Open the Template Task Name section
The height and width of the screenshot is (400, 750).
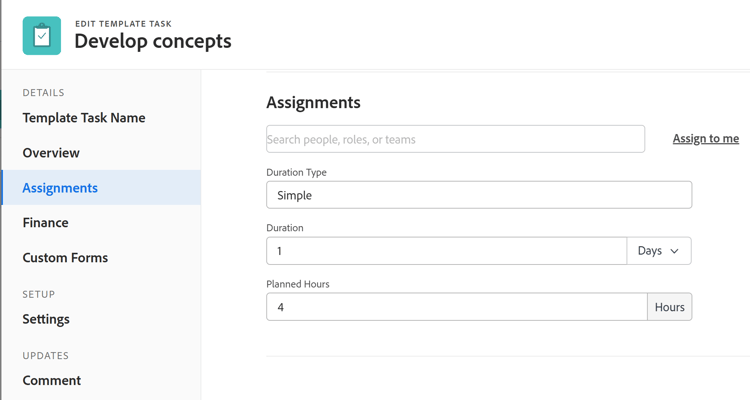click(84, 118)
